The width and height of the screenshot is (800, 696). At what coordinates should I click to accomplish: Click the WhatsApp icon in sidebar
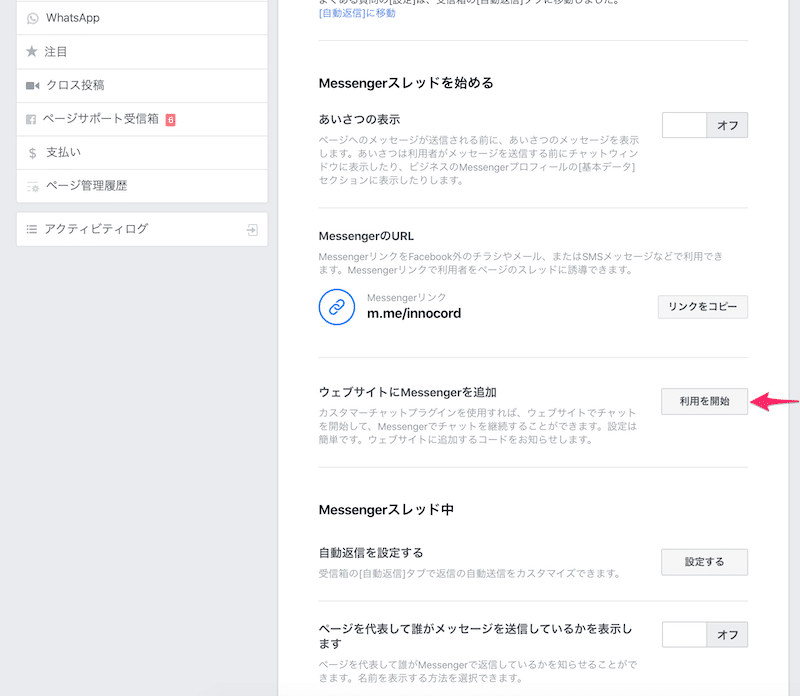33,18
